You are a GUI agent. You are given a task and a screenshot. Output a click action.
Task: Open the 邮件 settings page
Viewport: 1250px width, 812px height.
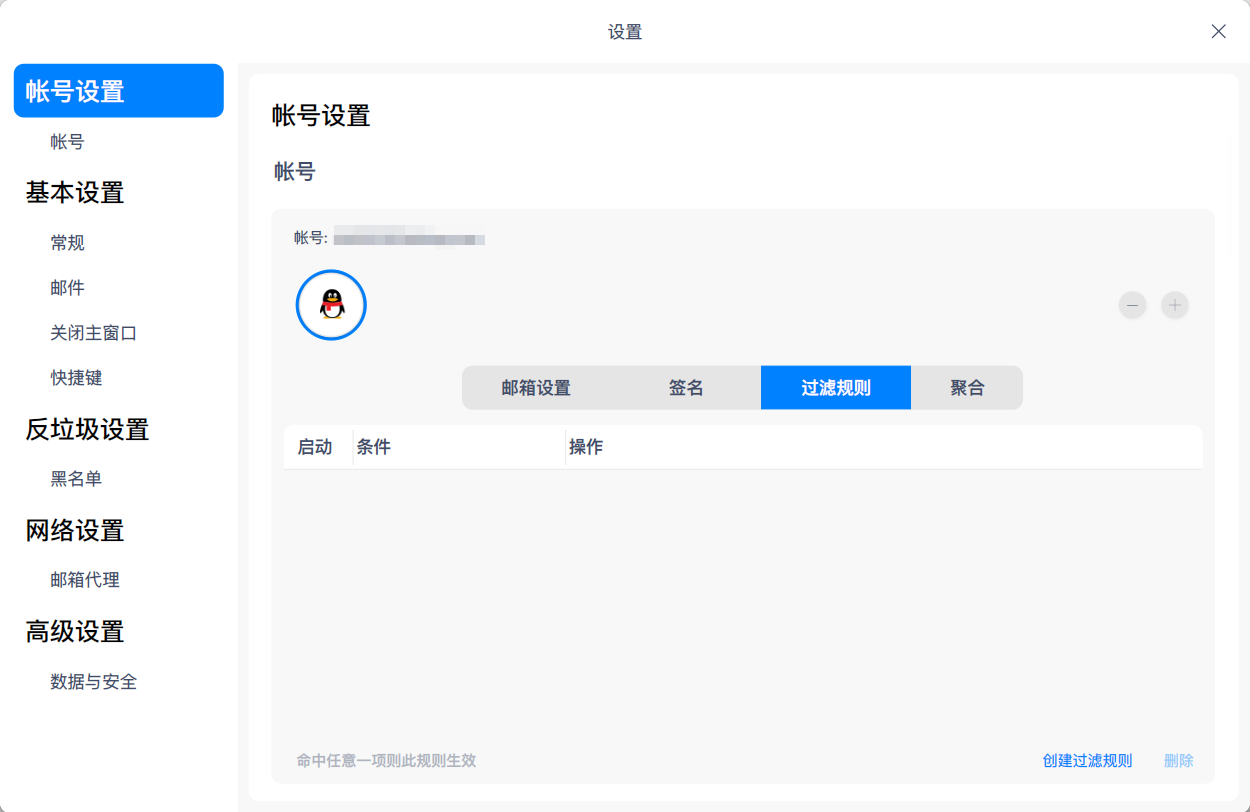[67, 287]
